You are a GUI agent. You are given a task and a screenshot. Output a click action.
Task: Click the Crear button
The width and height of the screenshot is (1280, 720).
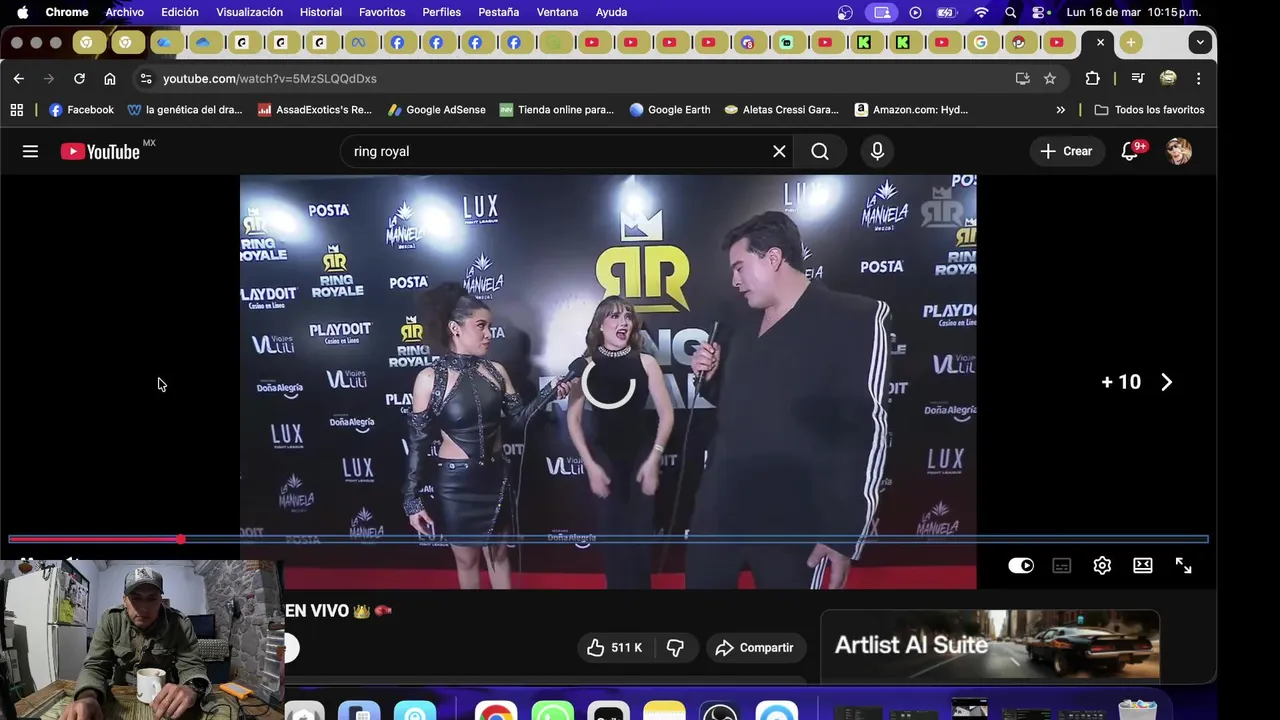click(1066, 151)
